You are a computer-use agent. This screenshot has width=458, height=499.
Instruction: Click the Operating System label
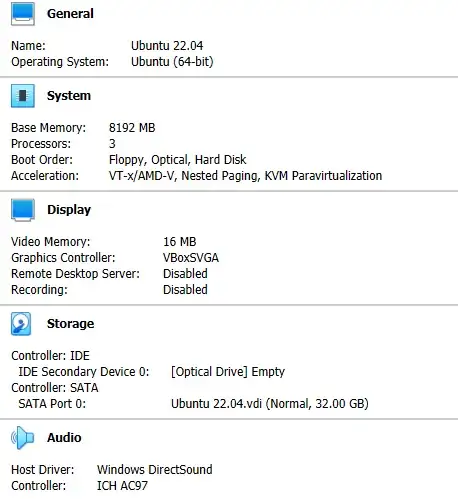tap(60, 62)
